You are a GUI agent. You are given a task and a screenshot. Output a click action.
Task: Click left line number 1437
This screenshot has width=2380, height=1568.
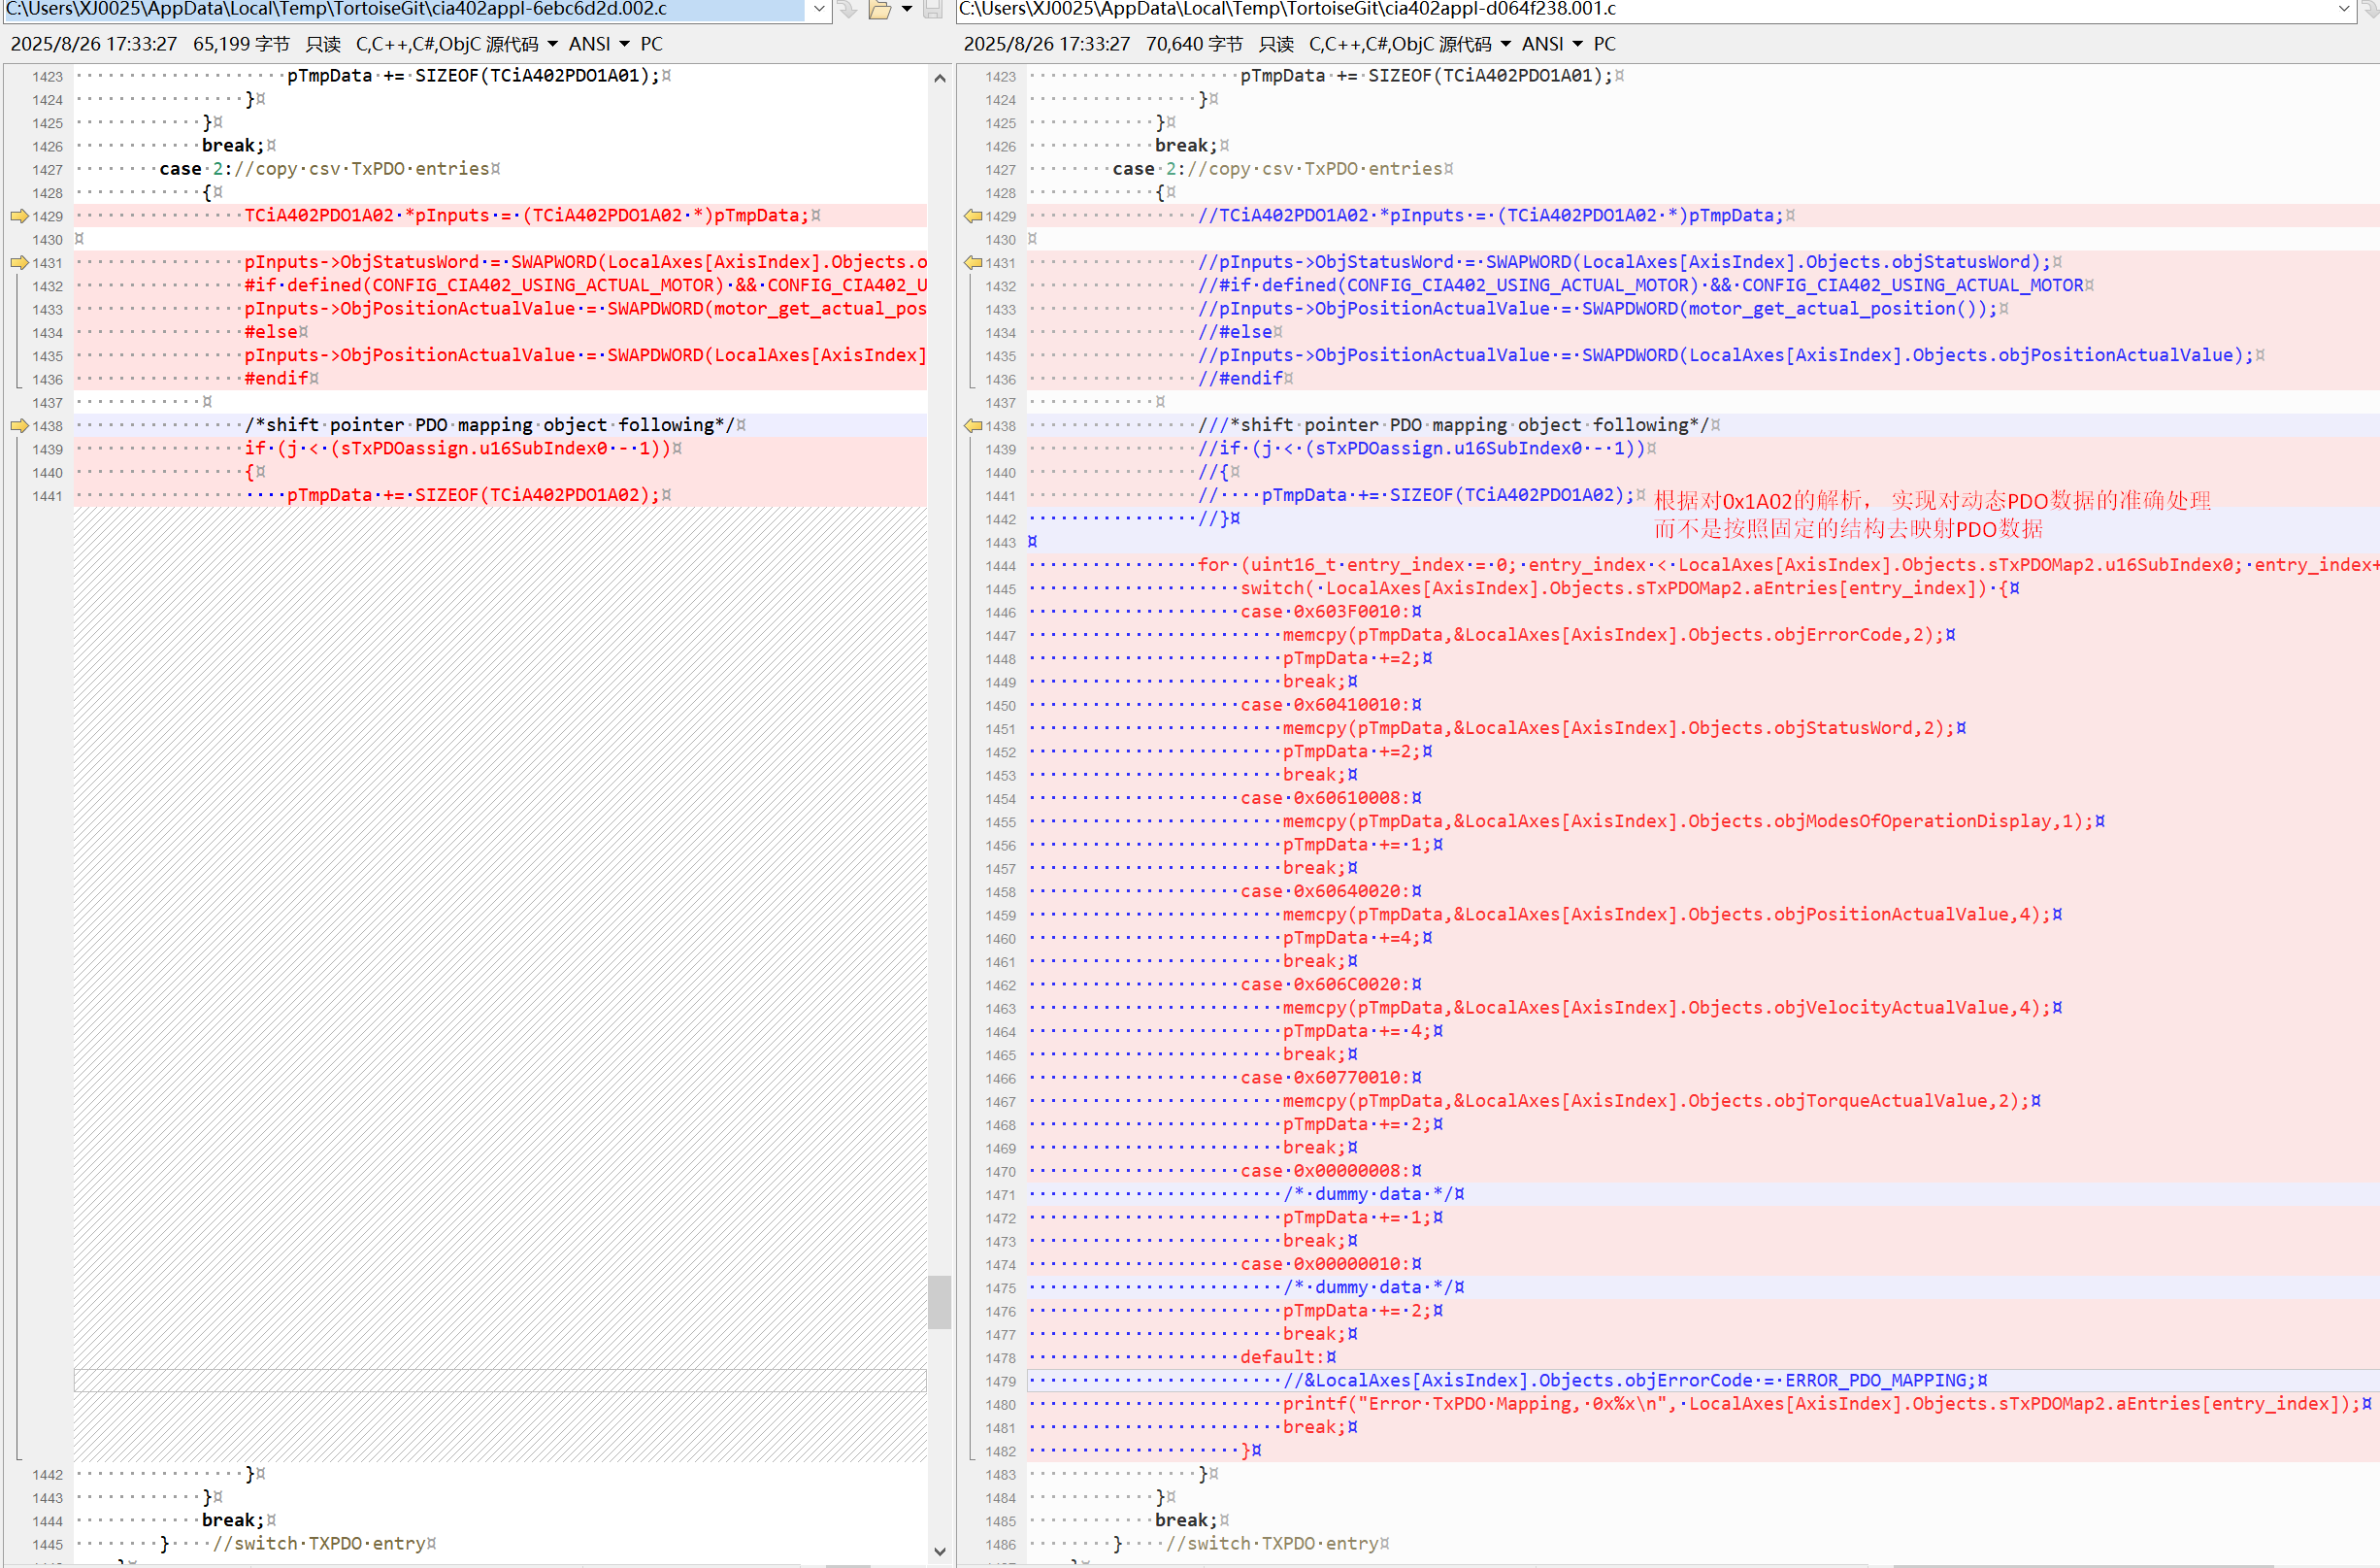pos(47,403)
